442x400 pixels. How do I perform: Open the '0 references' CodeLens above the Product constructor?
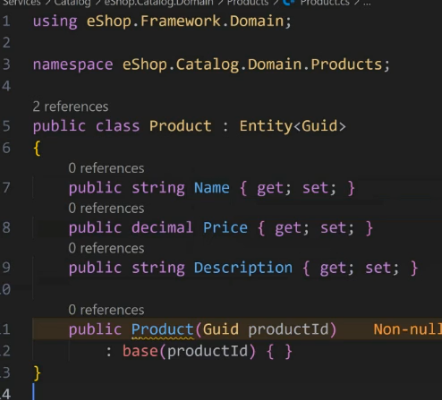click(x=106, y=310)
